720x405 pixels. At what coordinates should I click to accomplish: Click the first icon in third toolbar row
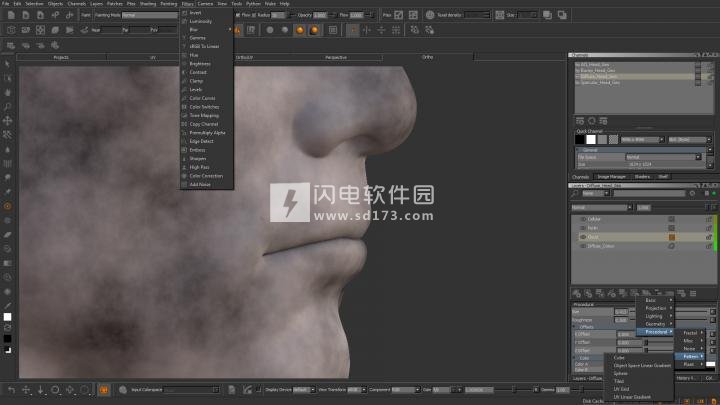pyautogui.click(x=11, y=45)
